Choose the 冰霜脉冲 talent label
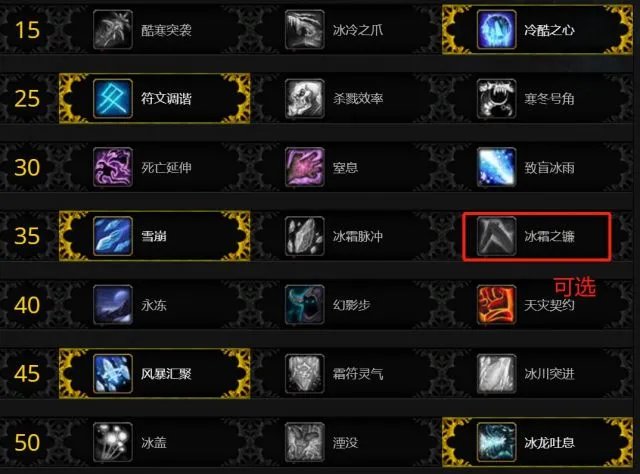 click(x=358, y=236)
